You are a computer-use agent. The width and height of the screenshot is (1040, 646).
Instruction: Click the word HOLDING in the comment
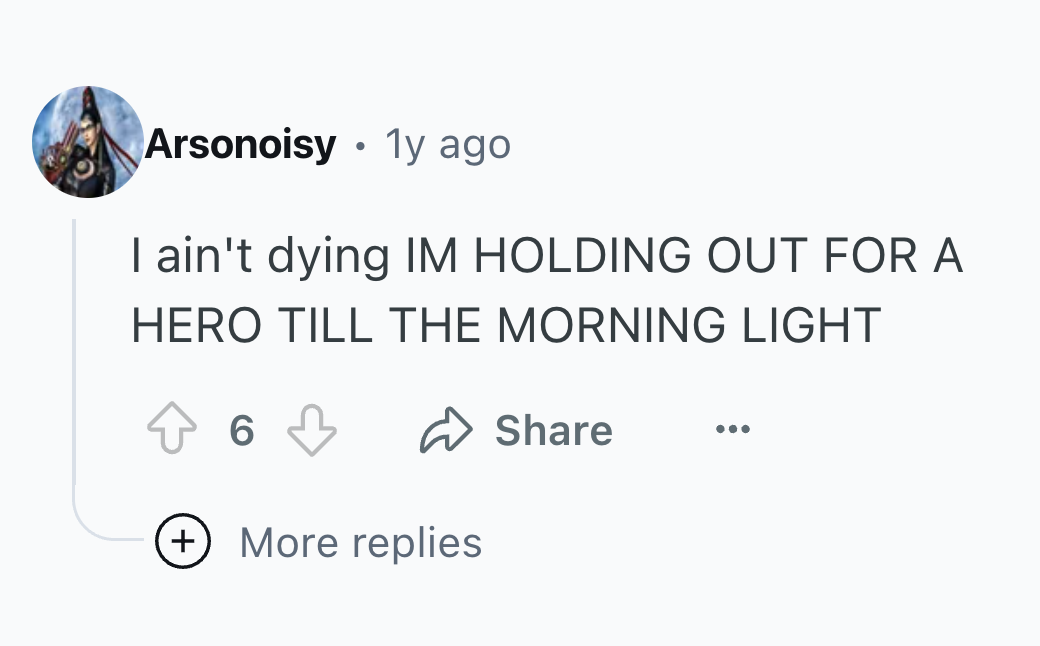(x=582, y=255)
